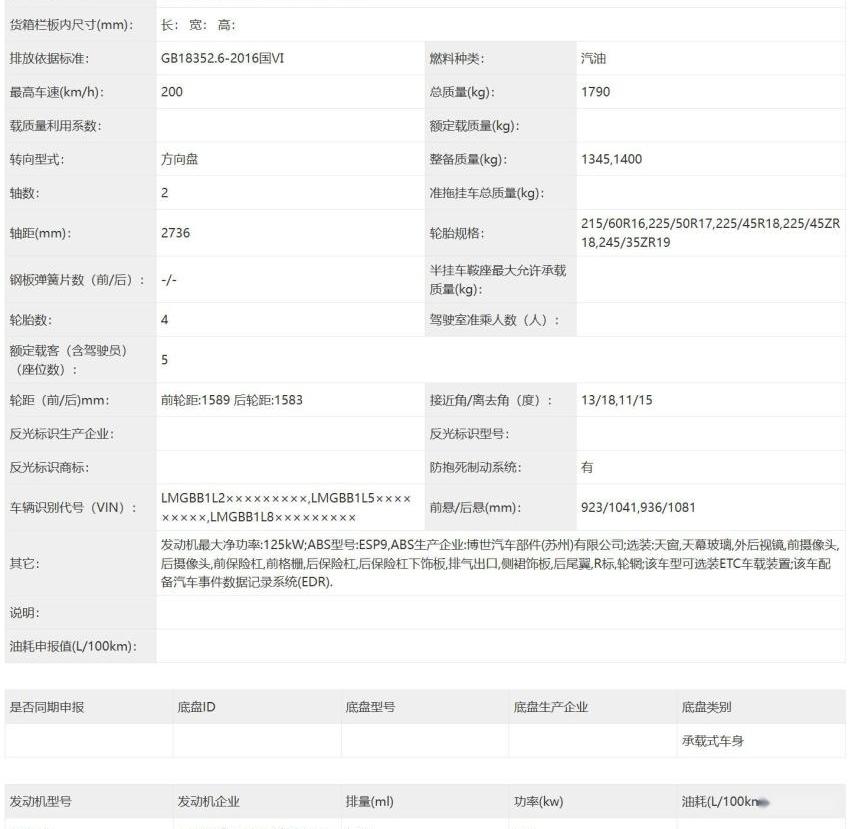This screenshot has height=829, width=852.
Task: Select the VIN codes starting with LMGBB1L2
Action: coord(286,507)
